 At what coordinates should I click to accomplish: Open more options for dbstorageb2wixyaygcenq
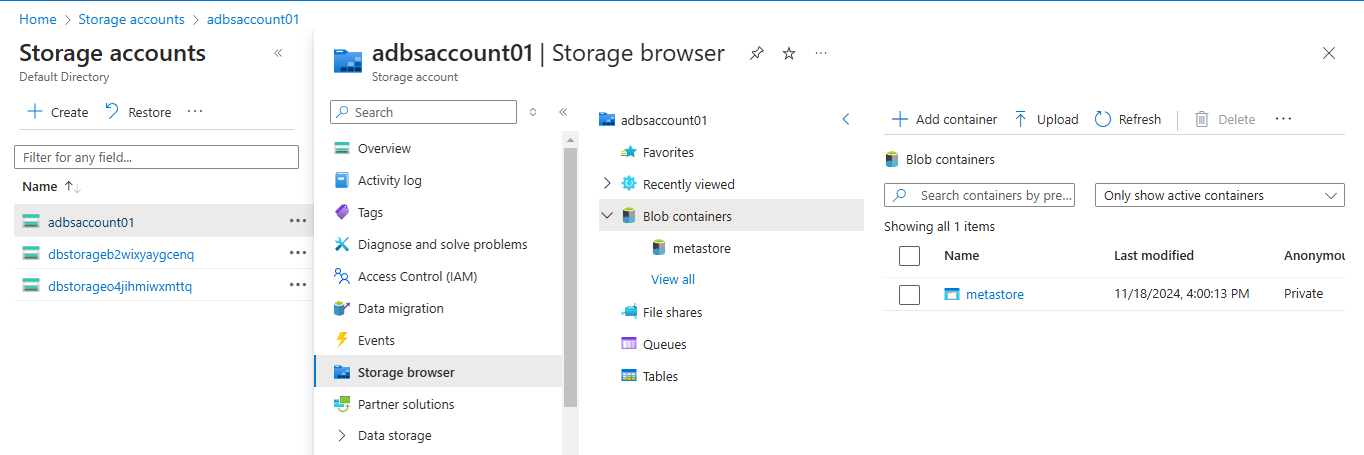pos(297,253)
